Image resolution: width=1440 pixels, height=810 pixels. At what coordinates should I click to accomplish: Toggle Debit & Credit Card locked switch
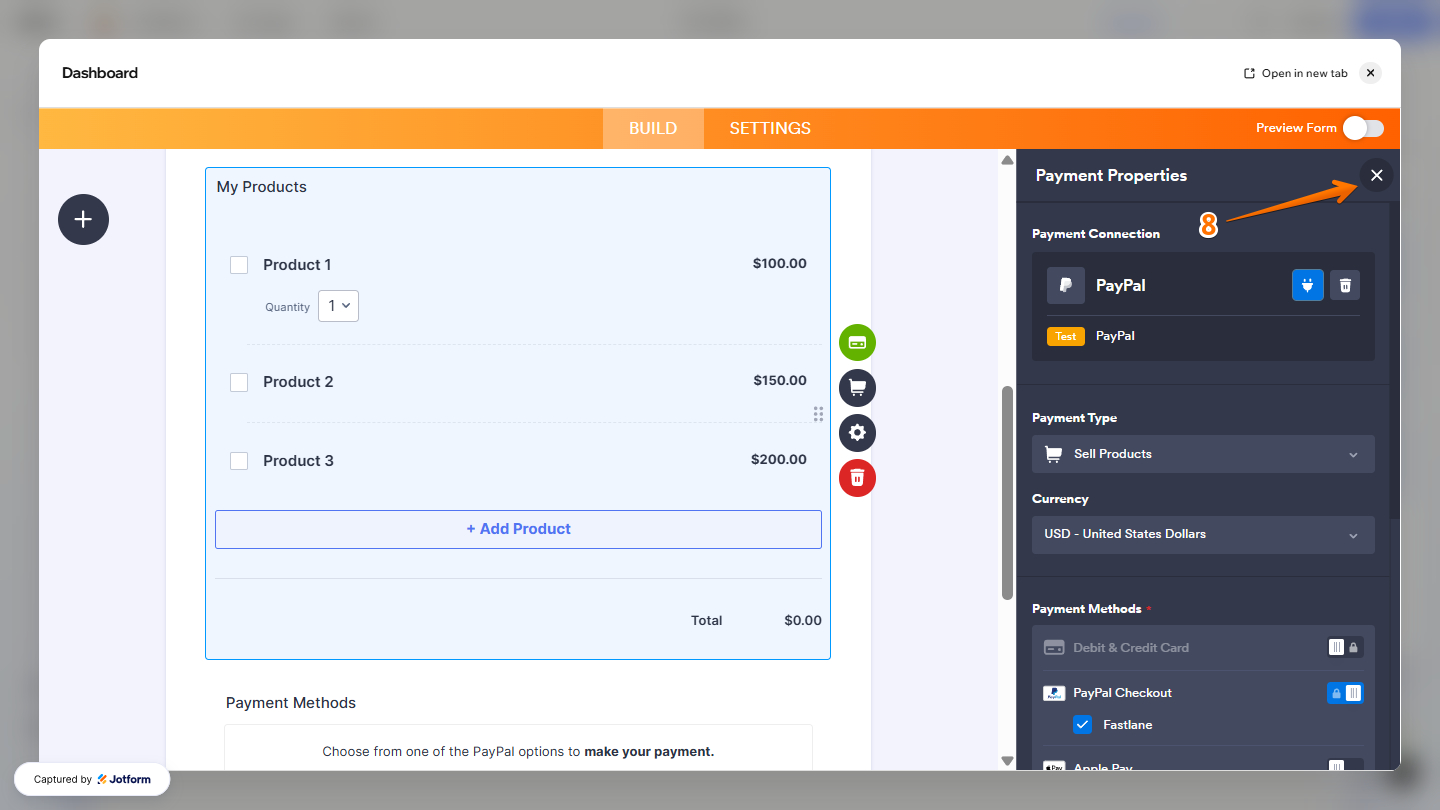[x=1345, y=647]
